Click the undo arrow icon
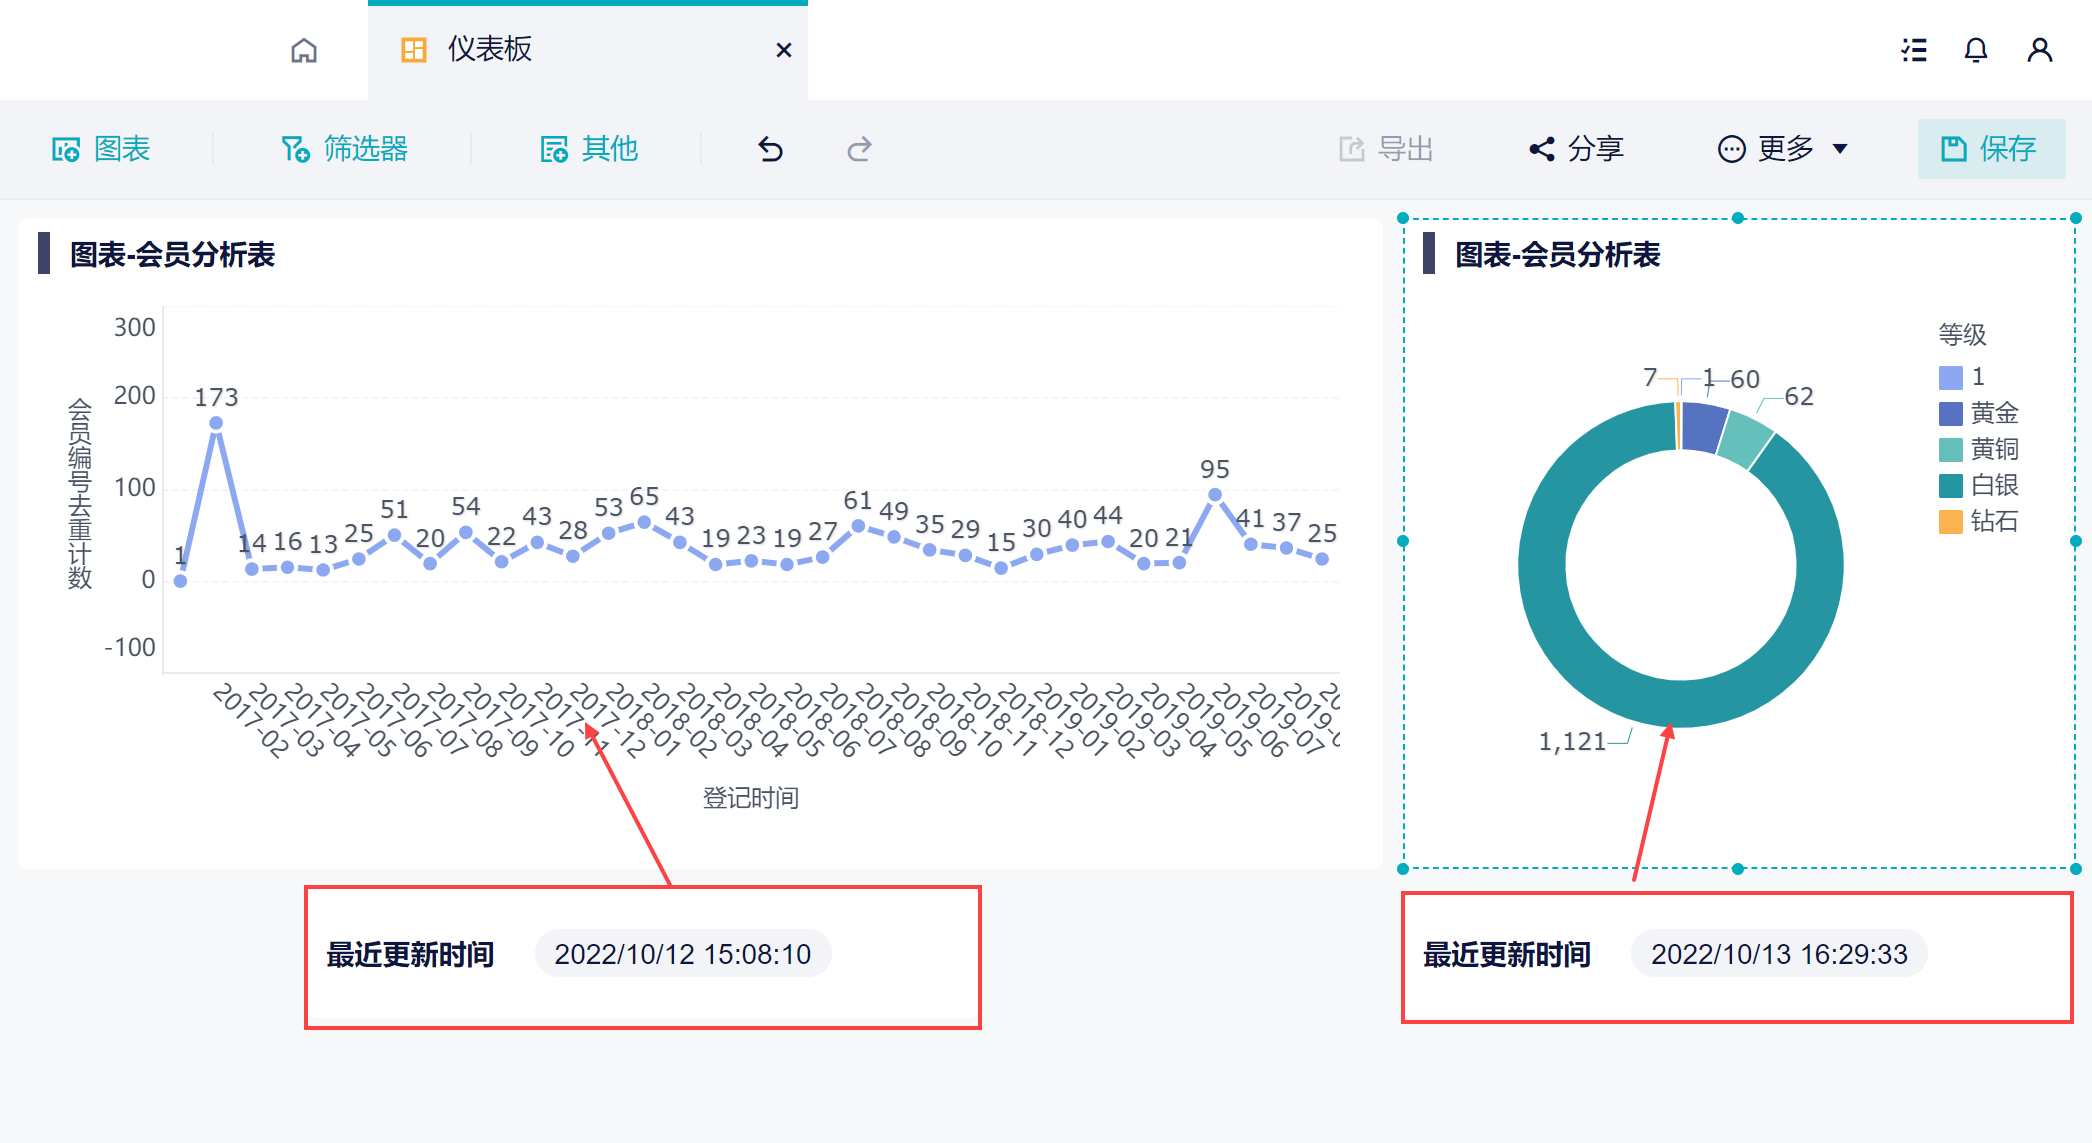 tap(770, 149)
